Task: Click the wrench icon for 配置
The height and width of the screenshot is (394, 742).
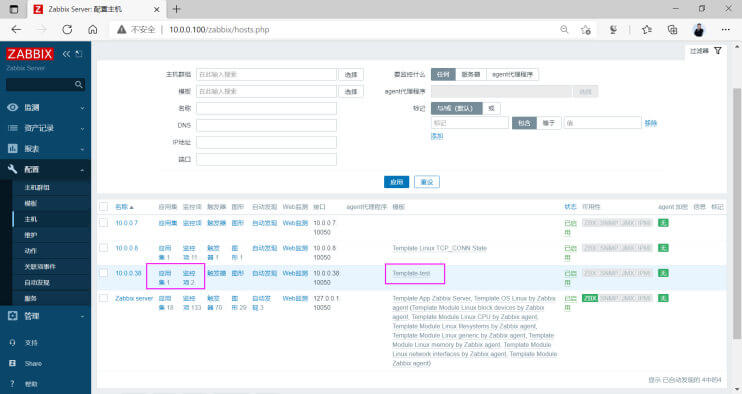Action: pos(13,169)
